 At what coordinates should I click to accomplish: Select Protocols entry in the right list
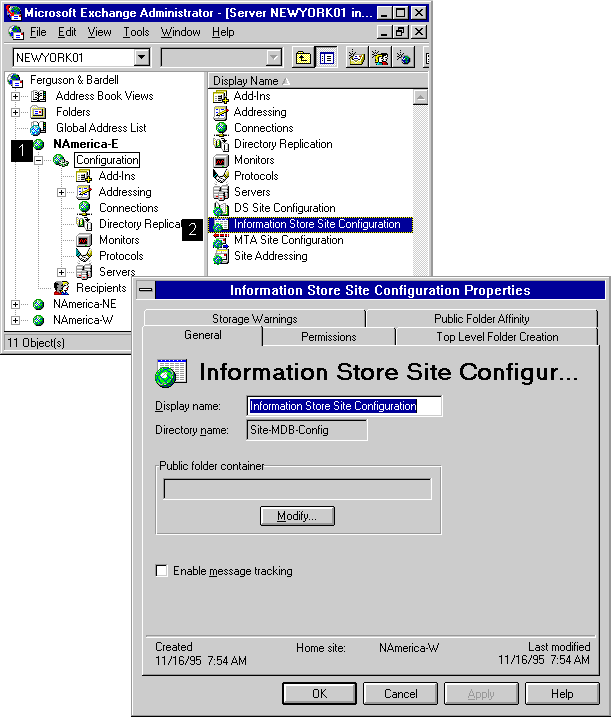tap(256, 176)
